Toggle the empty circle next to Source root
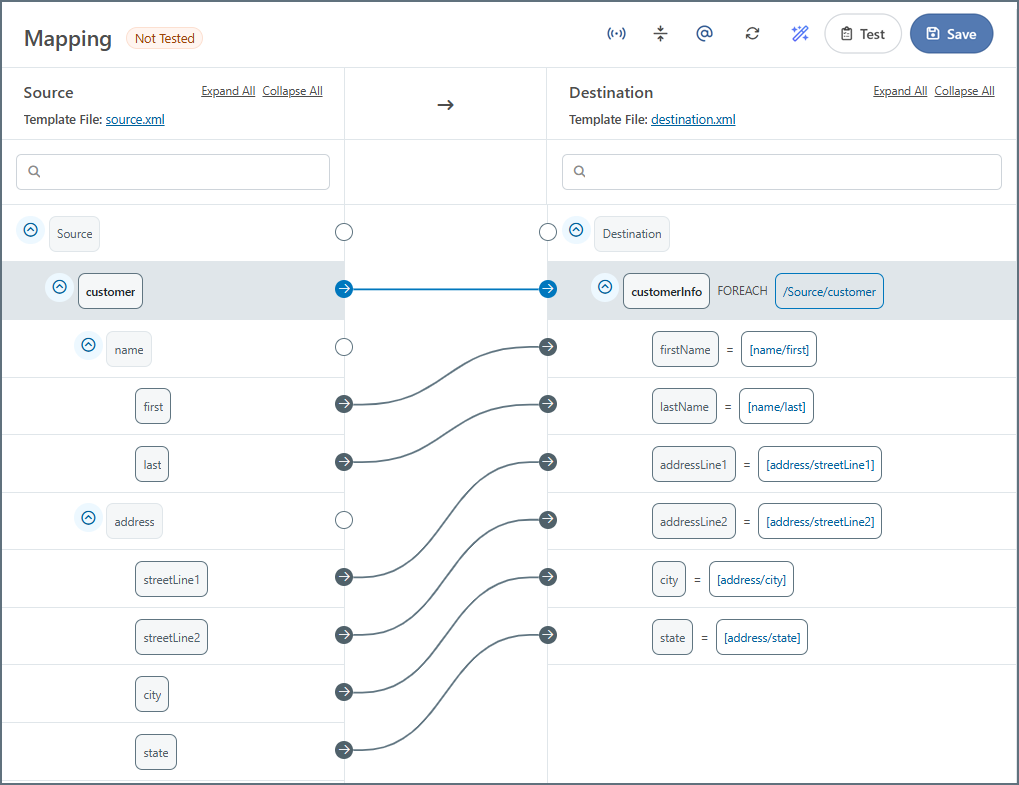This screenshot has width=1019, height=785. (x=344, y=232)
